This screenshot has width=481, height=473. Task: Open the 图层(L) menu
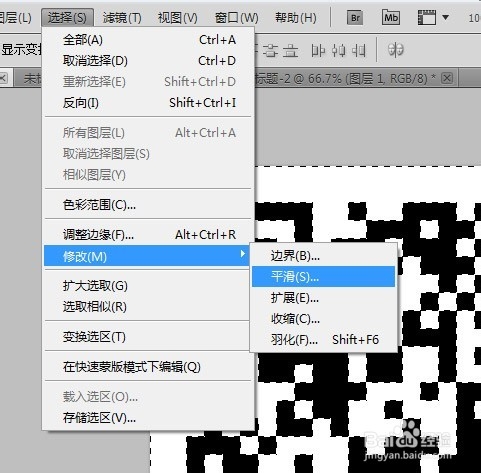pos(16,18)
